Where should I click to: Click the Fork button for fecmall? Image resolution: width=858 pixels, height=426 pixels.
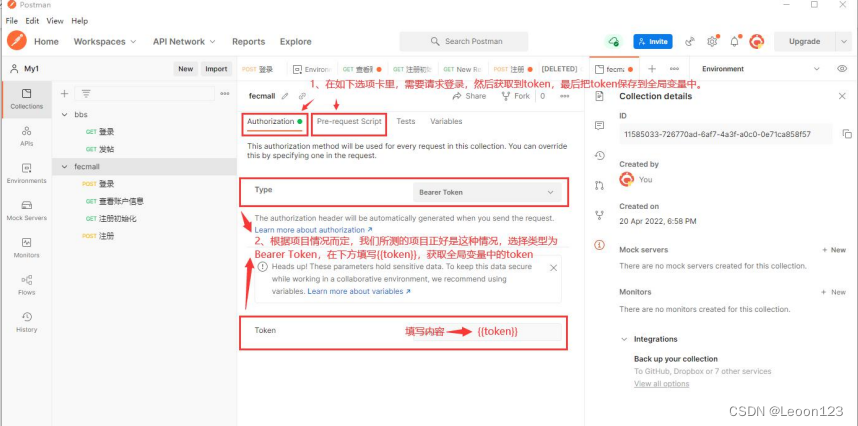click(x=515, y=96)
